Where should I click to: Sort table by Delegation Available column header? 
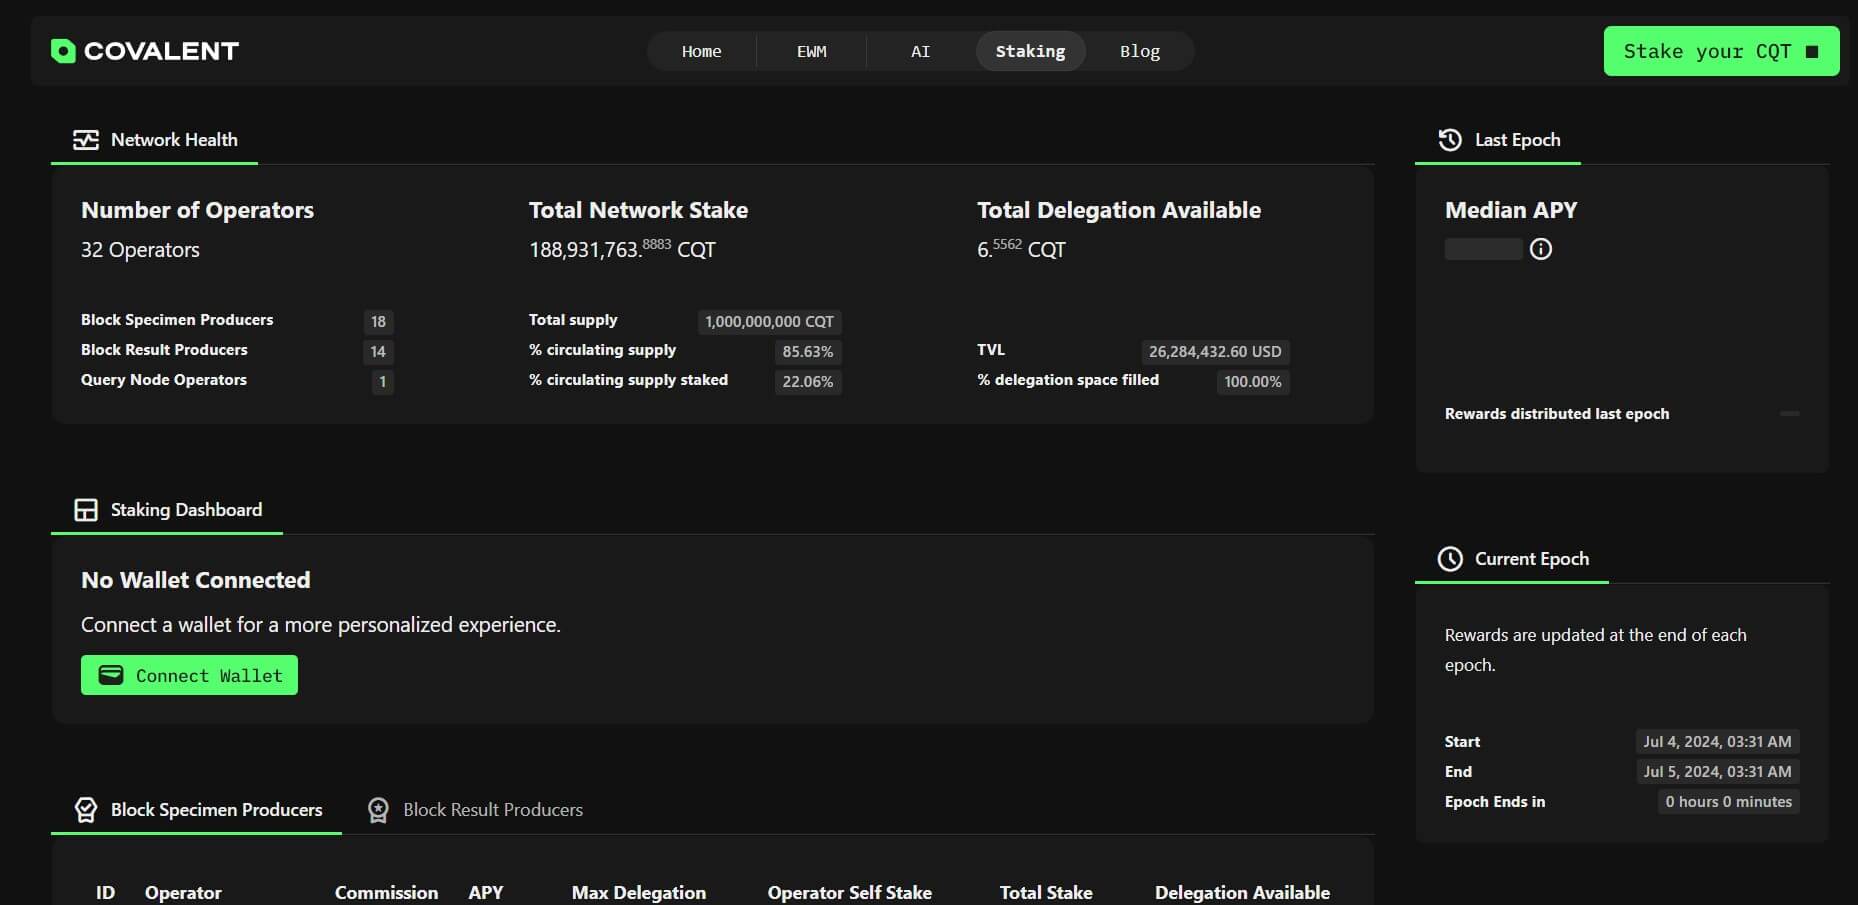pyautogui.click(x=1243, y=892)
